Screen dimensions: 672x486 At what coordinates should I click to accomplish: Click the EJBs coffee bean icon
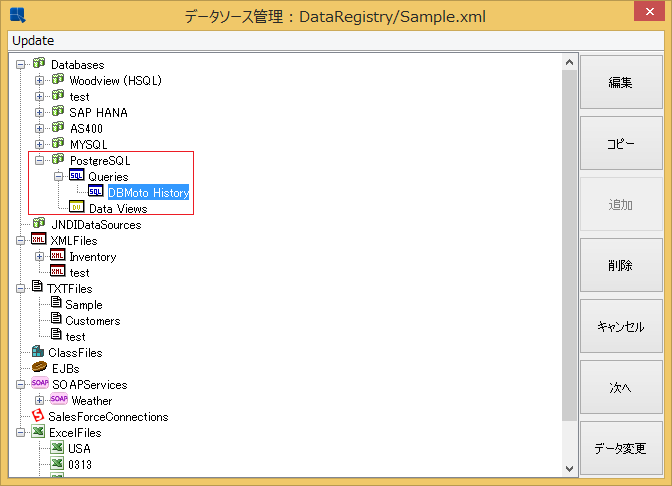point(39,367)
